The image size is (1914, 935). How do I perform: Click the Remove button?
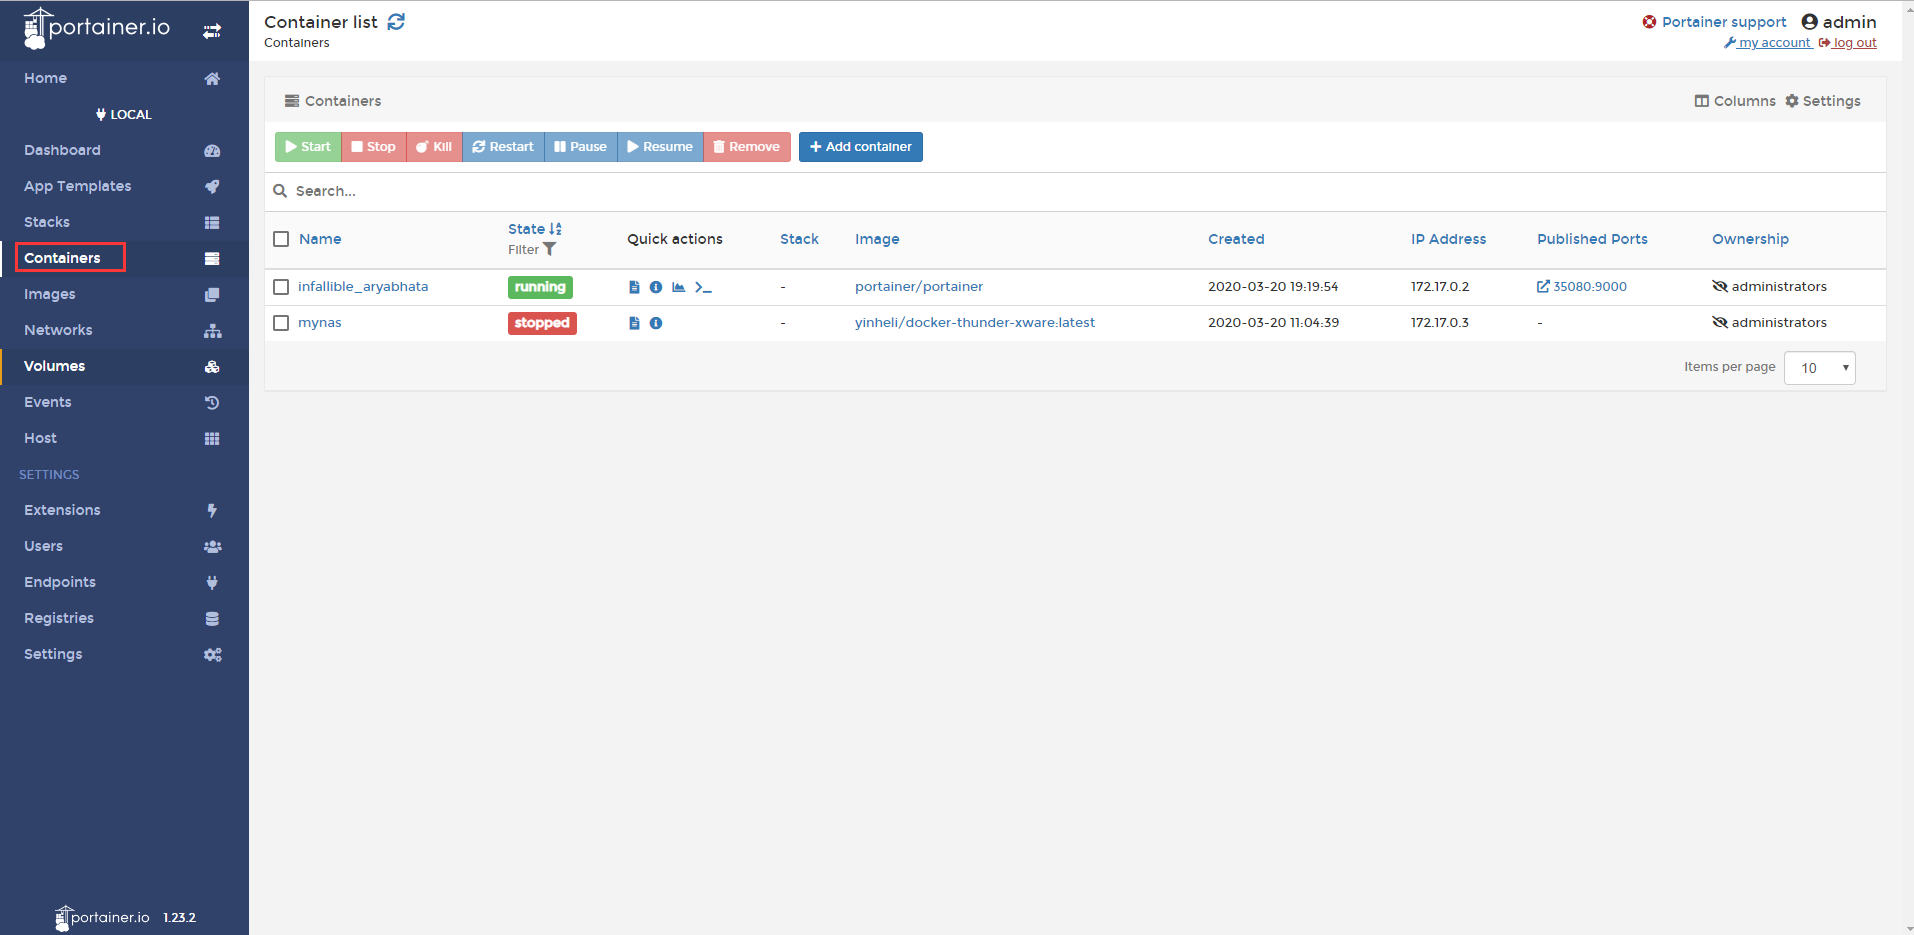[747, 147]
